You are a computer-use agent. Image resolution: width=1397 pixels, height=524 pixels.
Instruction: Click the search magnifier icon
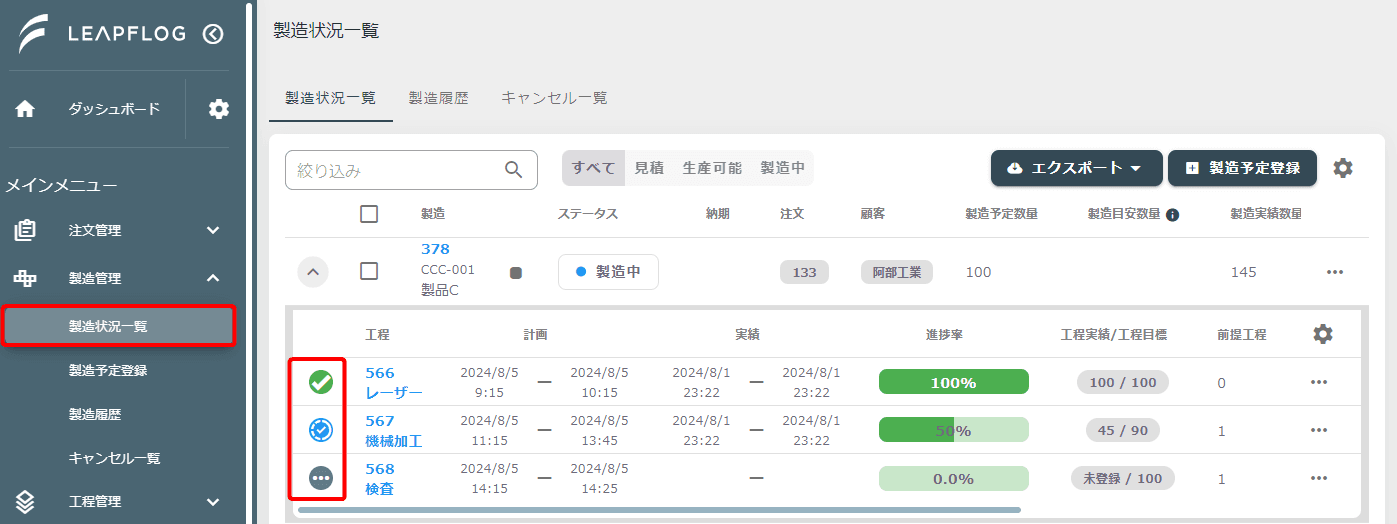click(x=514, y=170)
